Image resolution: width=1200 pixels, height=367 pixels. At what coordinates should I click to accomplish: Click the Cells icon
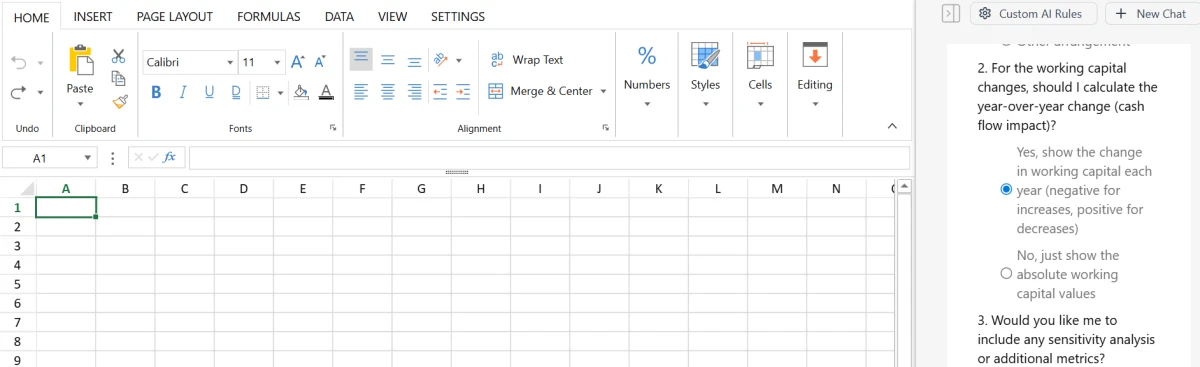coord(760,56)
